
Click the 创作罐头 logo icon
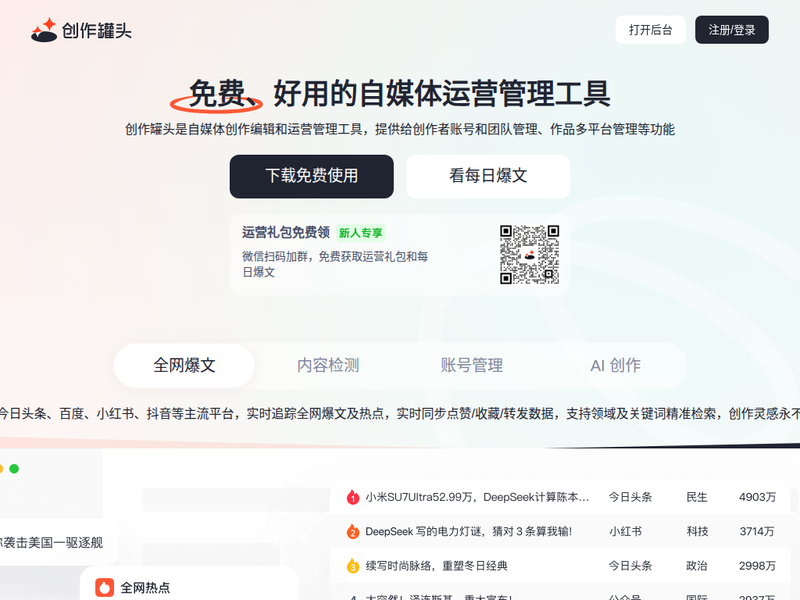44,30
